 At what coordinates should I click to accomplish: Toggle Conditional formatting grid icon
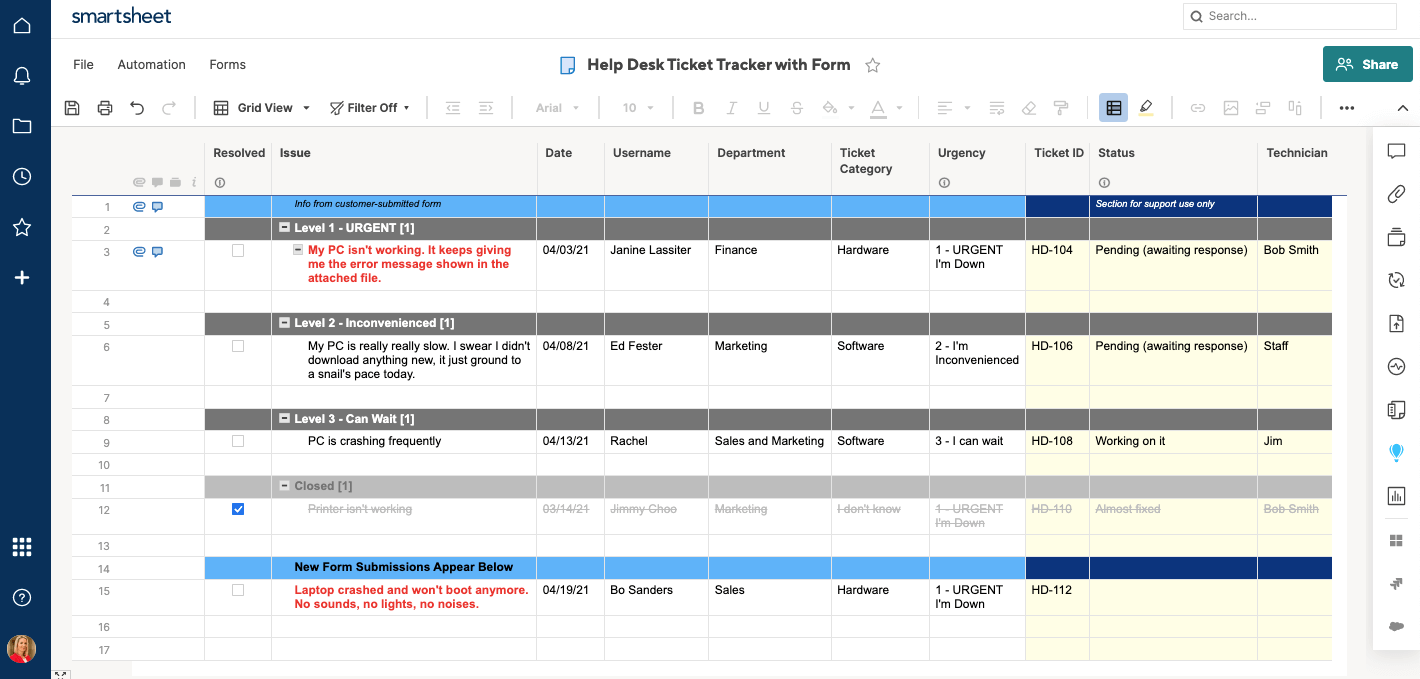pyautogui.click(x=1114, y=108)
